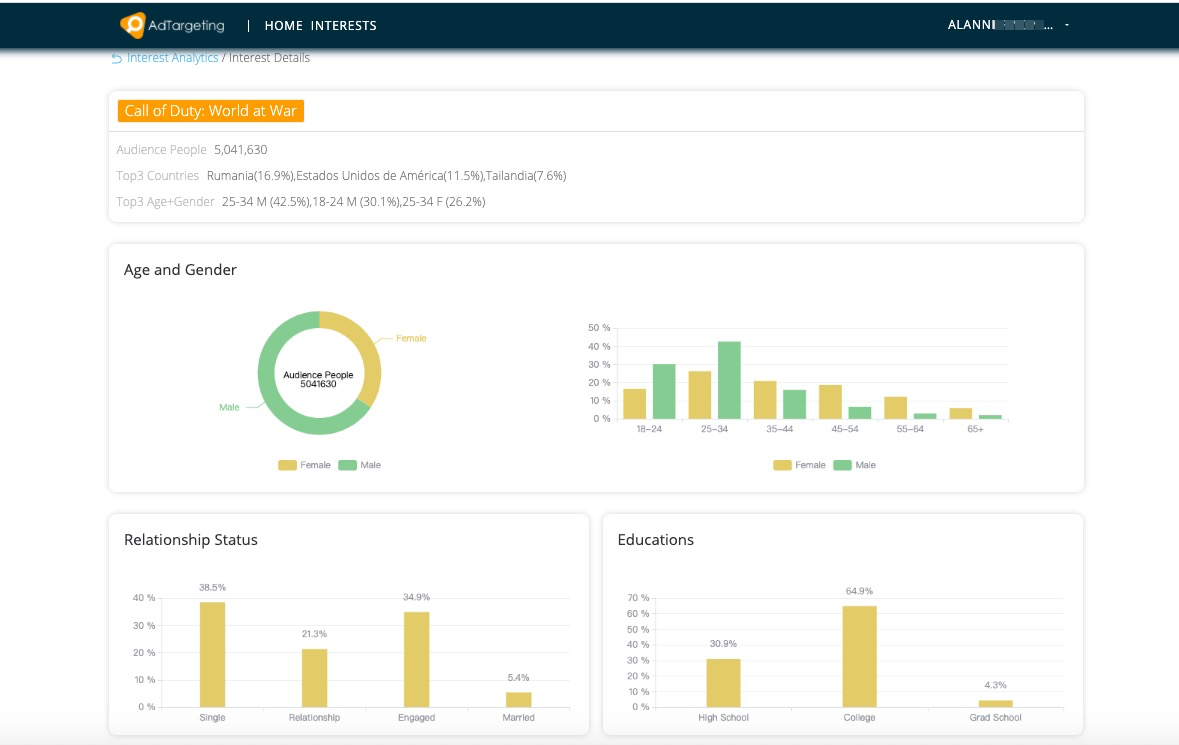
Task: Click the Female bar for ages 65+
Action: tap(961, 413)
